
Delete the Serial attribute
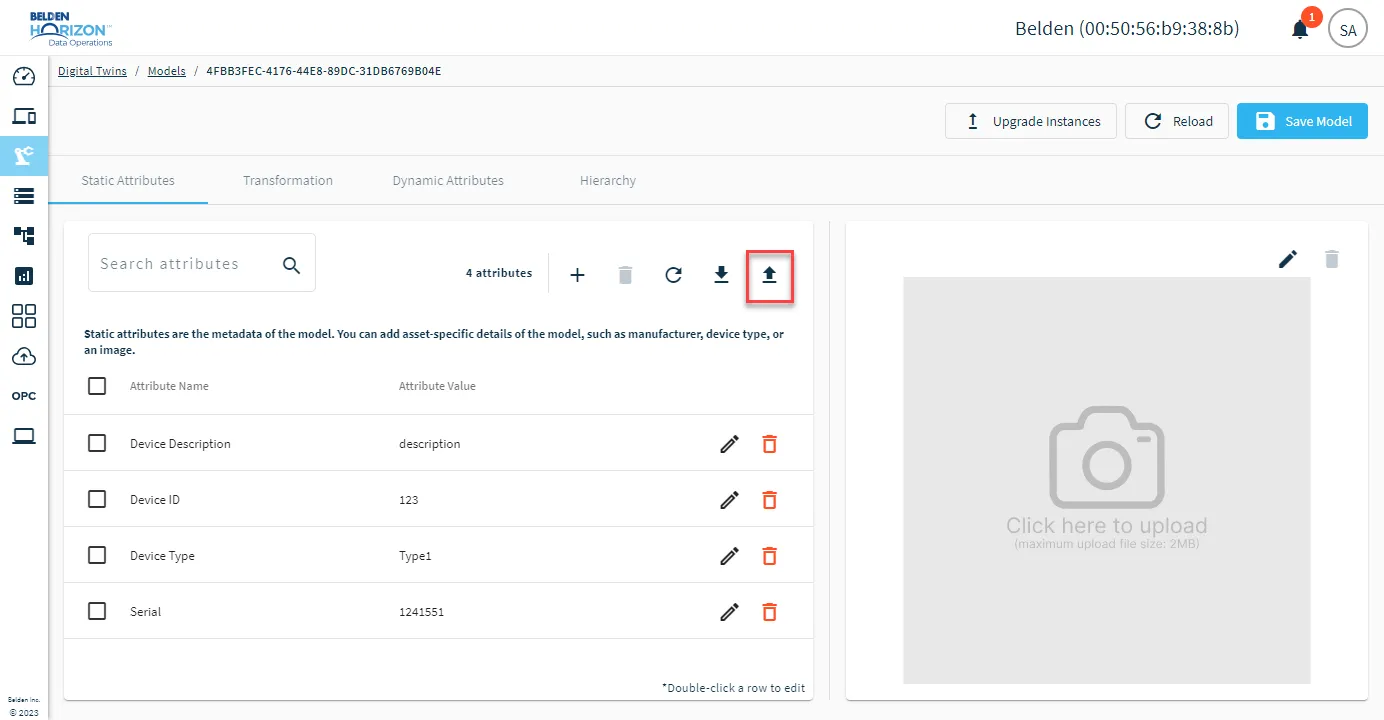[x=769, y=612]
